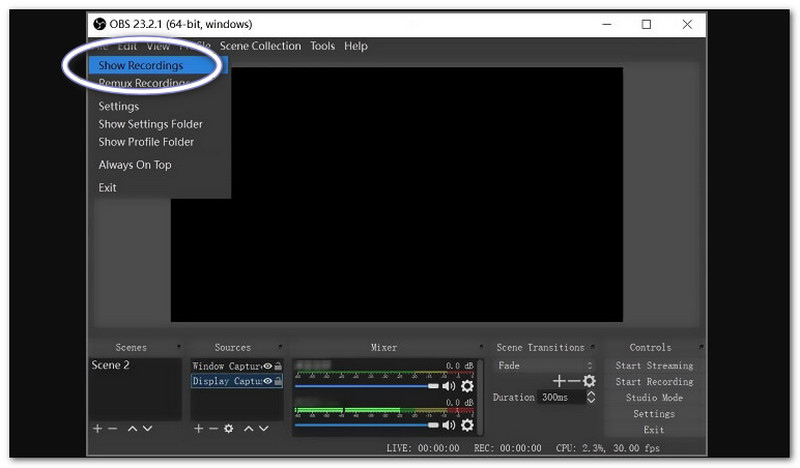
Task: Undock the Sources panel using its float icon
Action: 280,347
